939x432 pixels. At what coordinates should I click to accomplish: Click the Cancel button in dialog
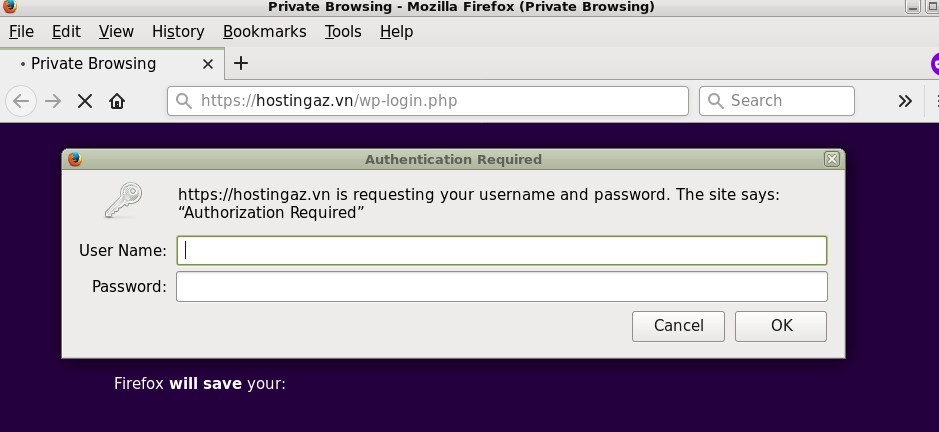click(x=678, y=326)
